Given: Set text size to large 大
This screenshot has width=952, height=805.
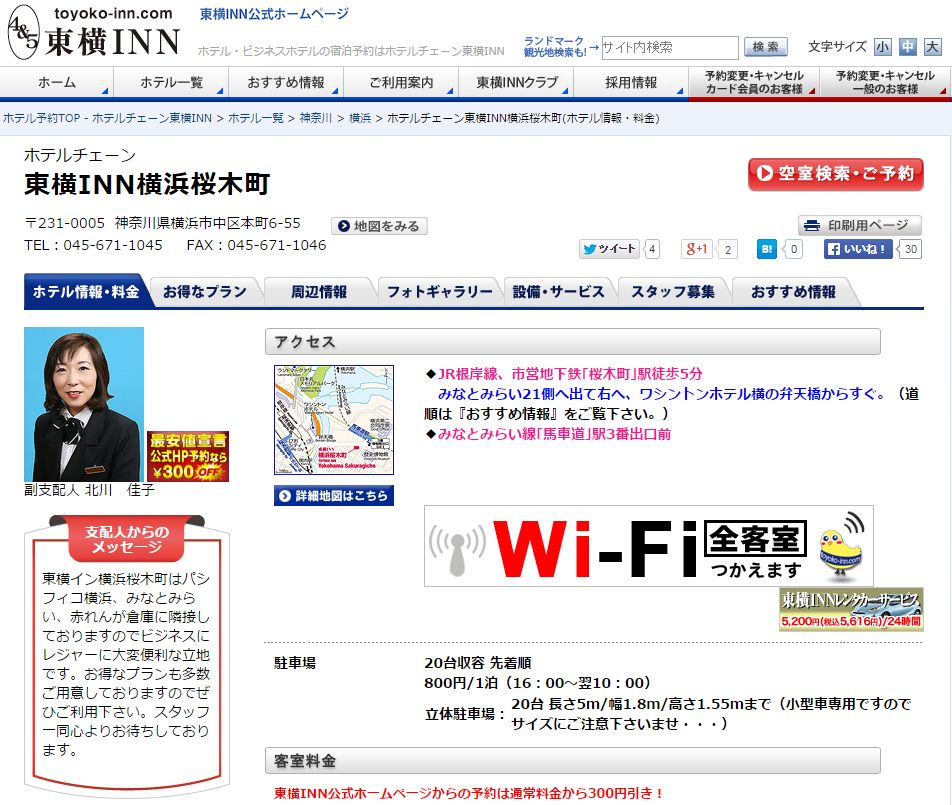Looking at the screenshot, I should pyautogui.click(x=933, y=47).
